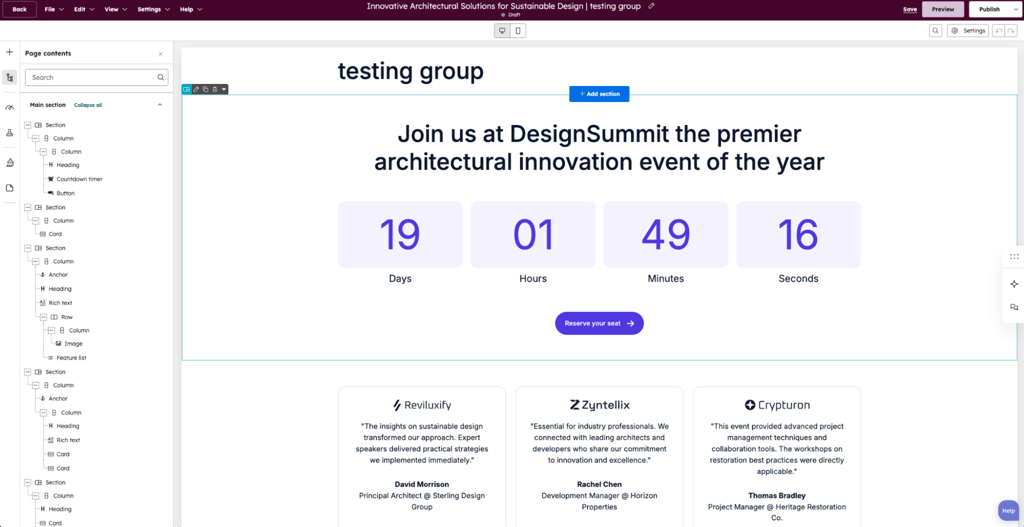Click the Publish button
Image resolution: width=1024 pixels, height=527 pixels.
[989, 9]
